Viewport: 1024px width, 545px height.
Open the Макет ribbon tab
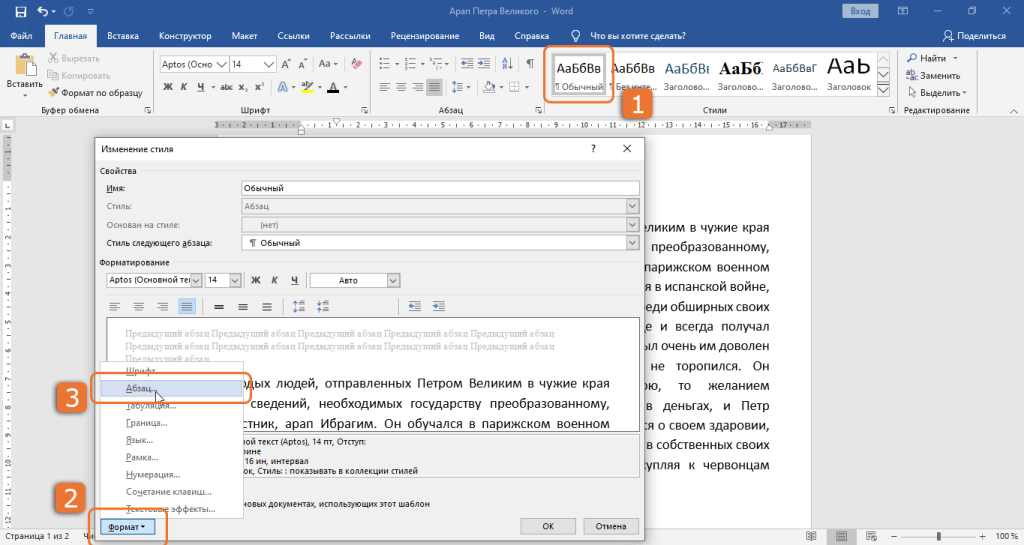click(x=244, y=36)
